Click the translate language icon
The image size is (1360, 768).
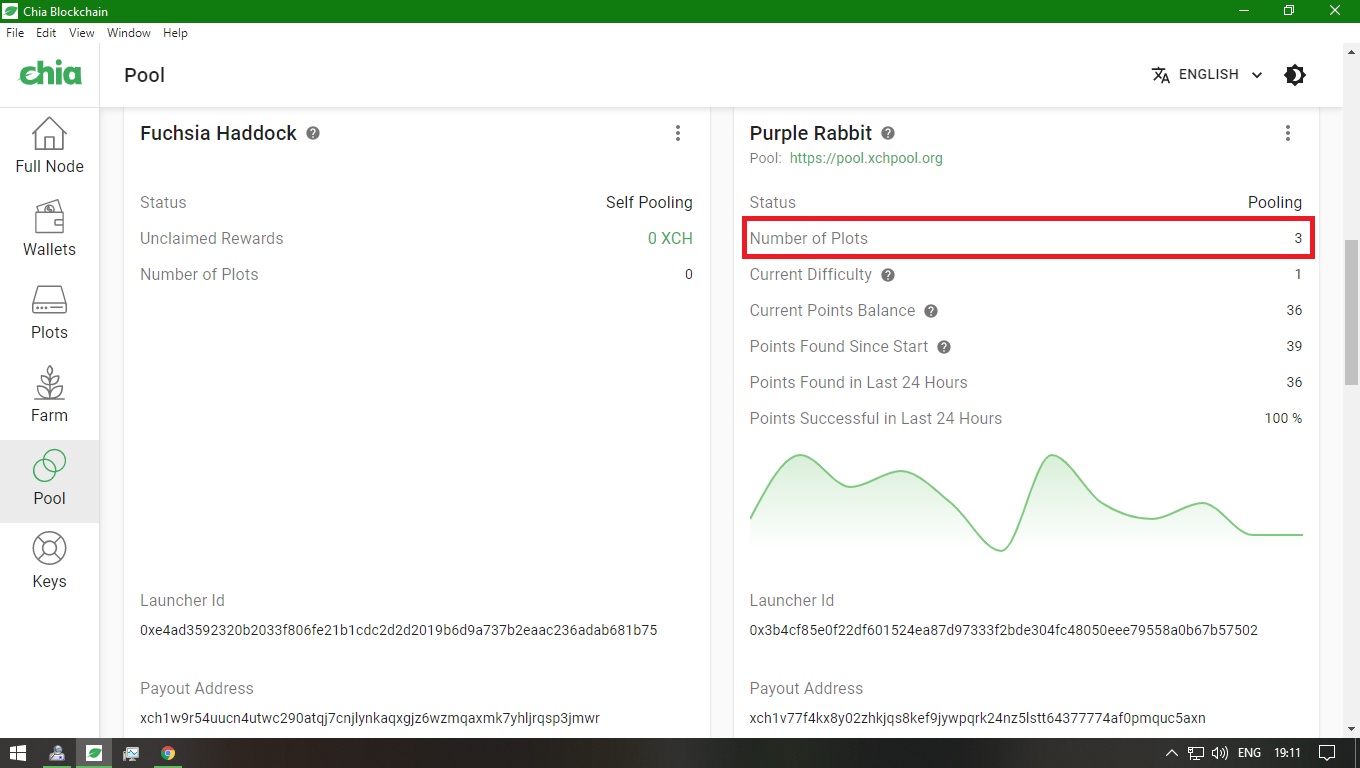[x=1161, y=75]
